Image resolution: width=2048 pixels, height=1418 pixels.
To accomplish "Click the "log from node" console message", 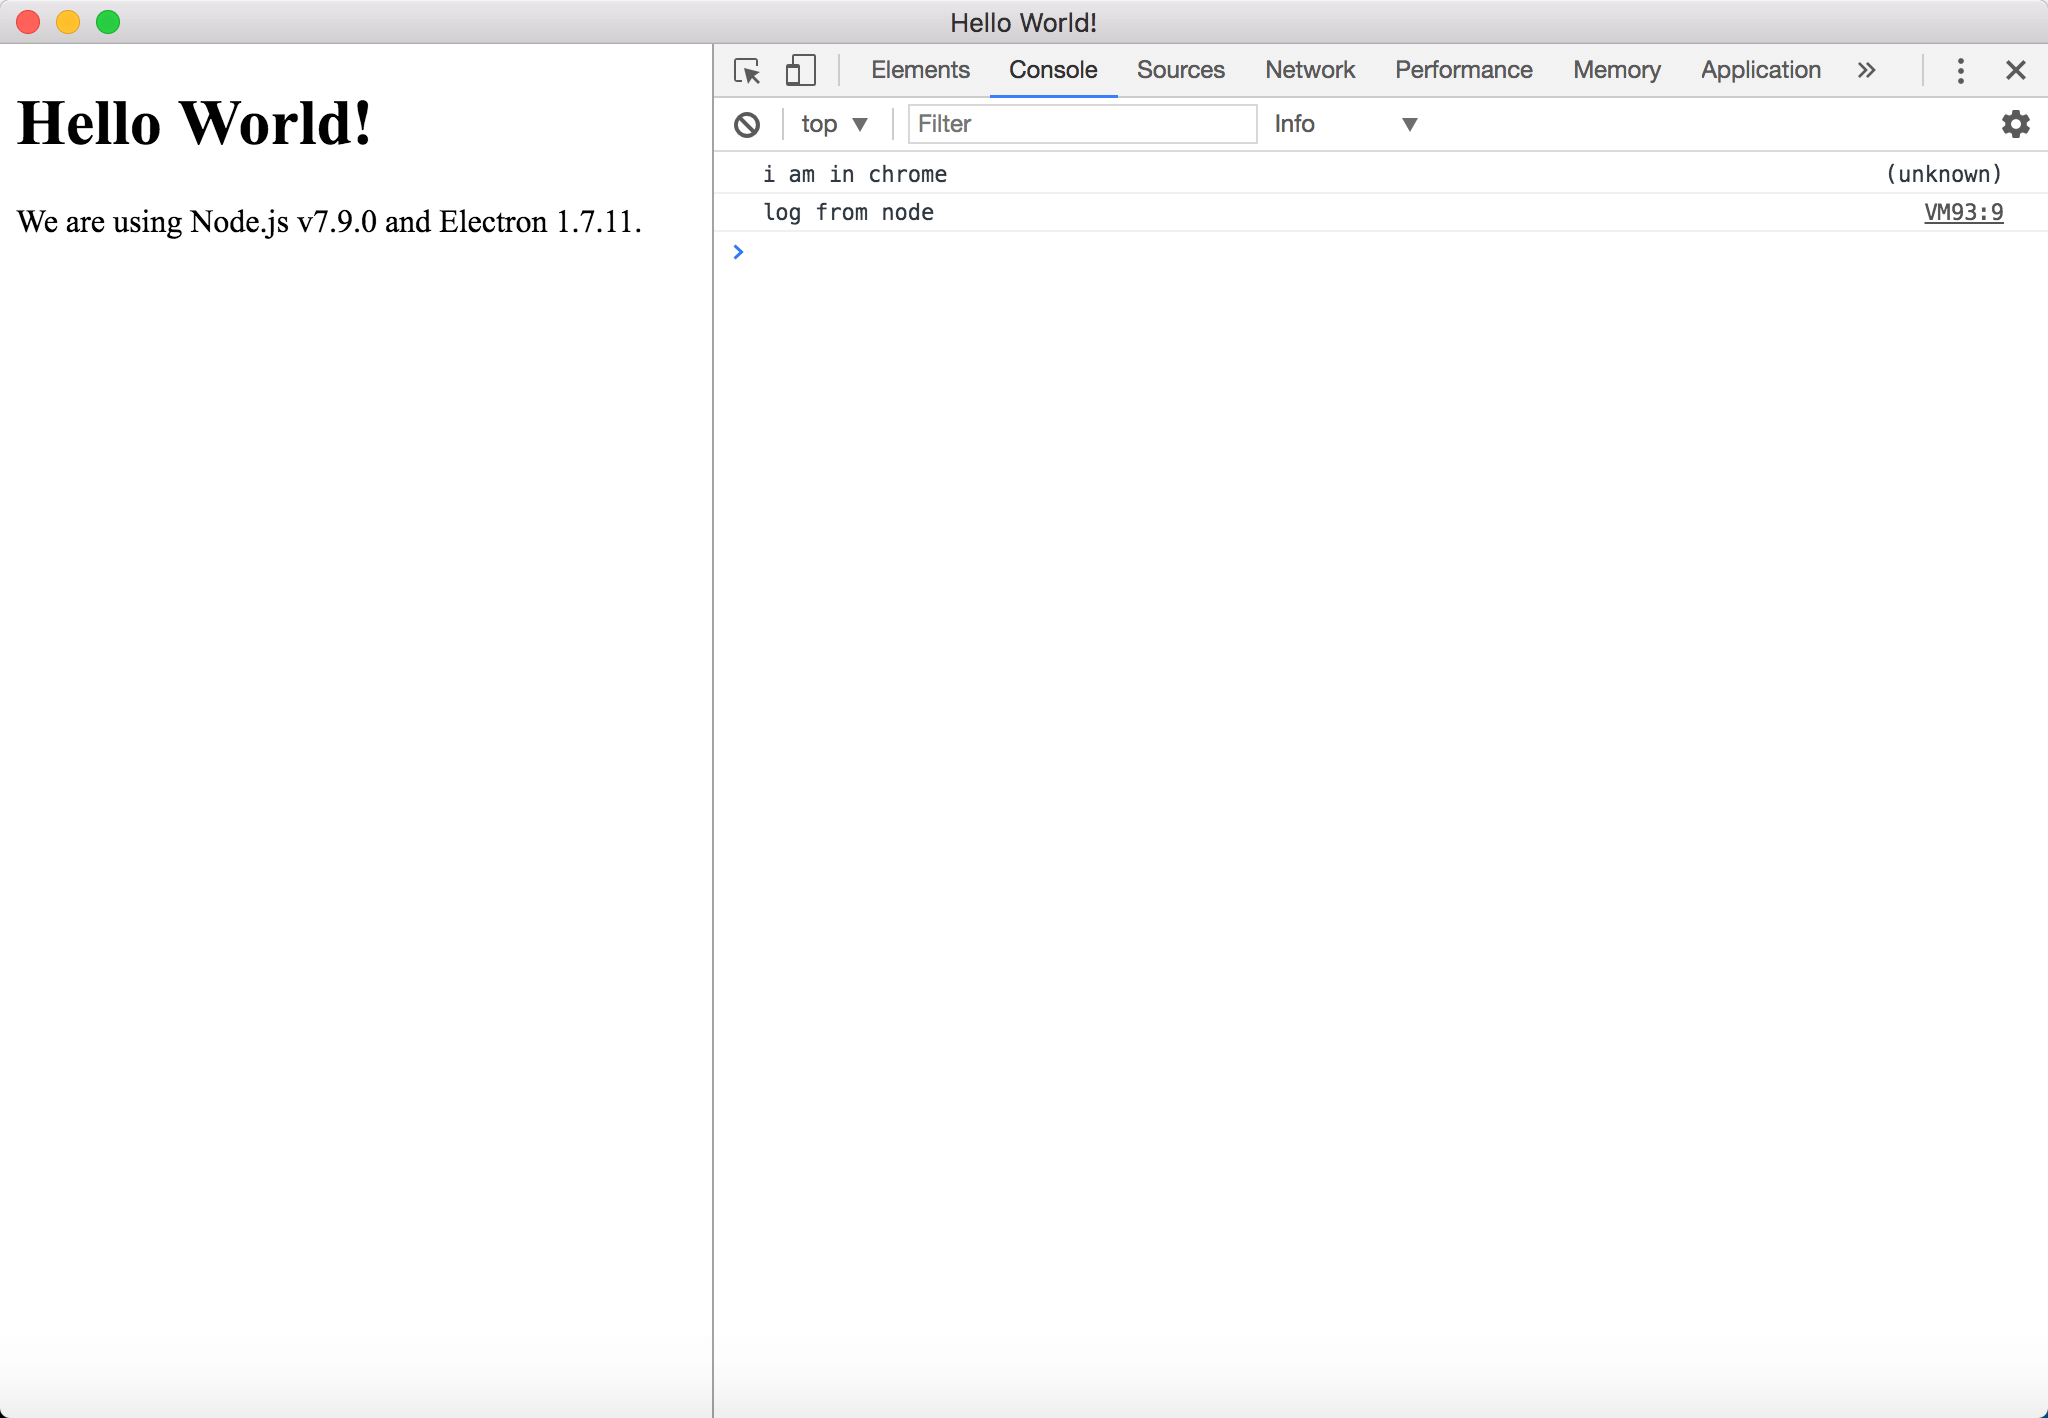I will click(x=848, y=212).
